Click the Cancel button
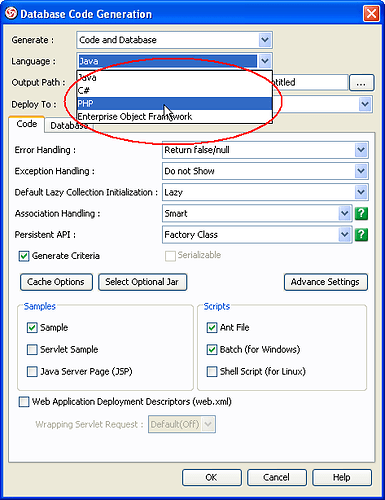Screen dimensions: 385x500 point(277,477)
